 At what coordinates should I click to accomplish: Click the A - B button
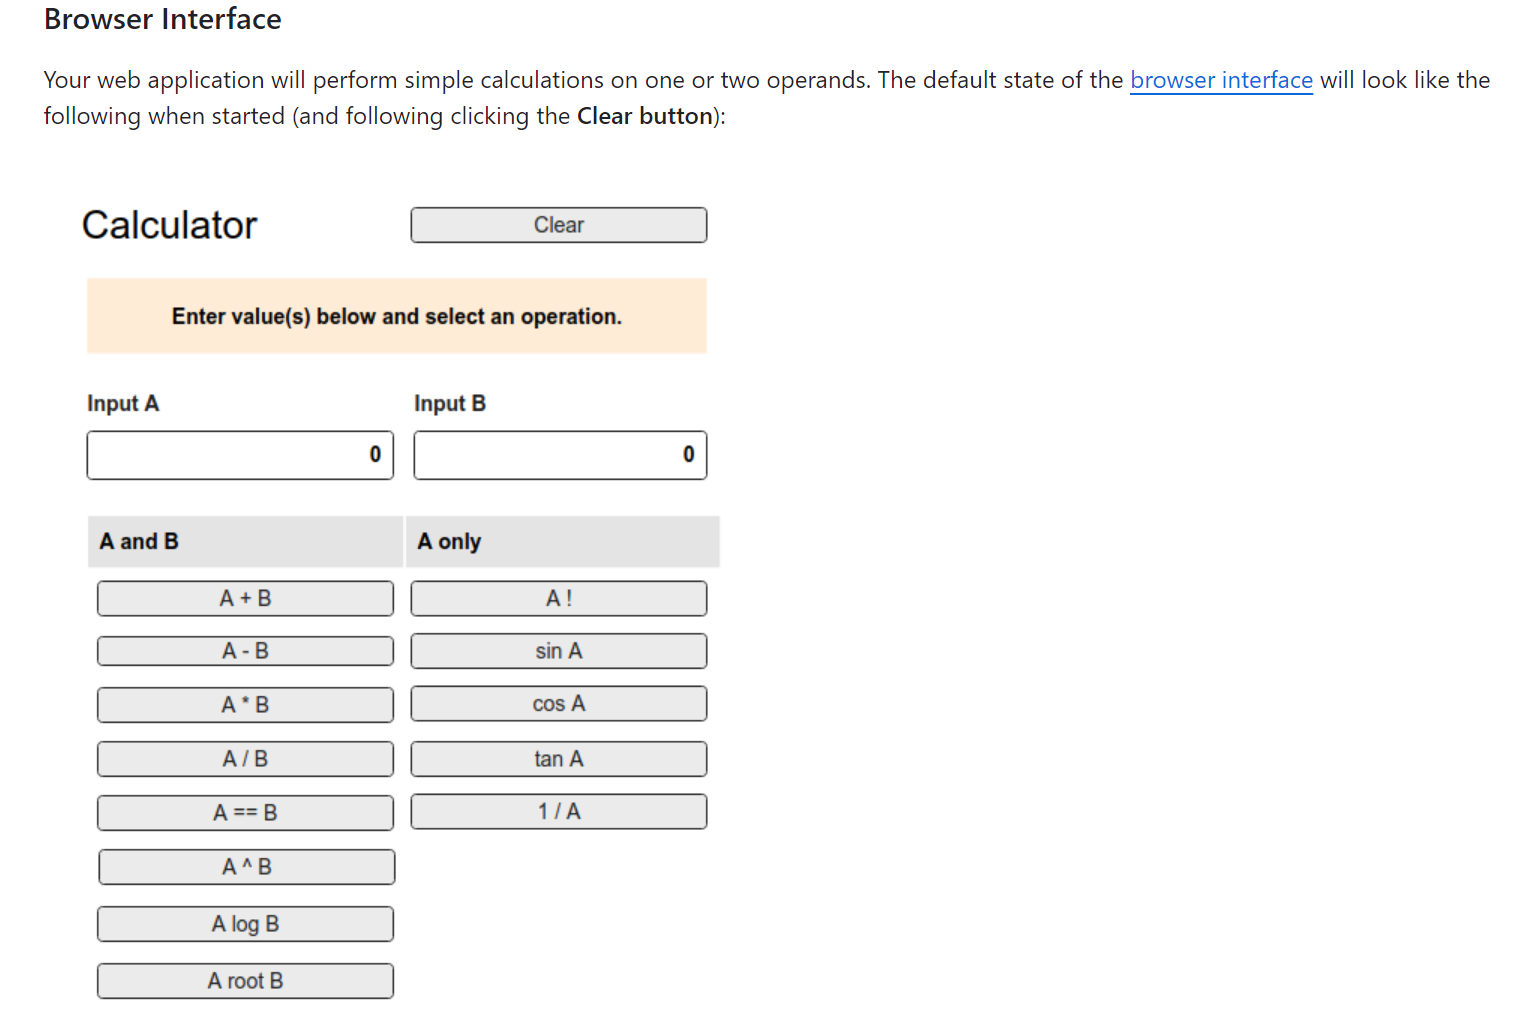point(245,650)
